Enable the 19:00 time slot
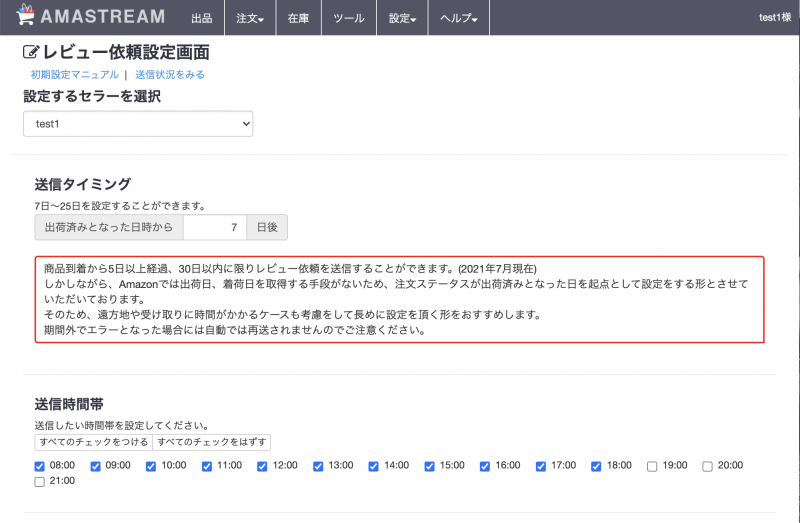This screenshot has width=800, height=523. pyautogui.click(x=652, y=466)
